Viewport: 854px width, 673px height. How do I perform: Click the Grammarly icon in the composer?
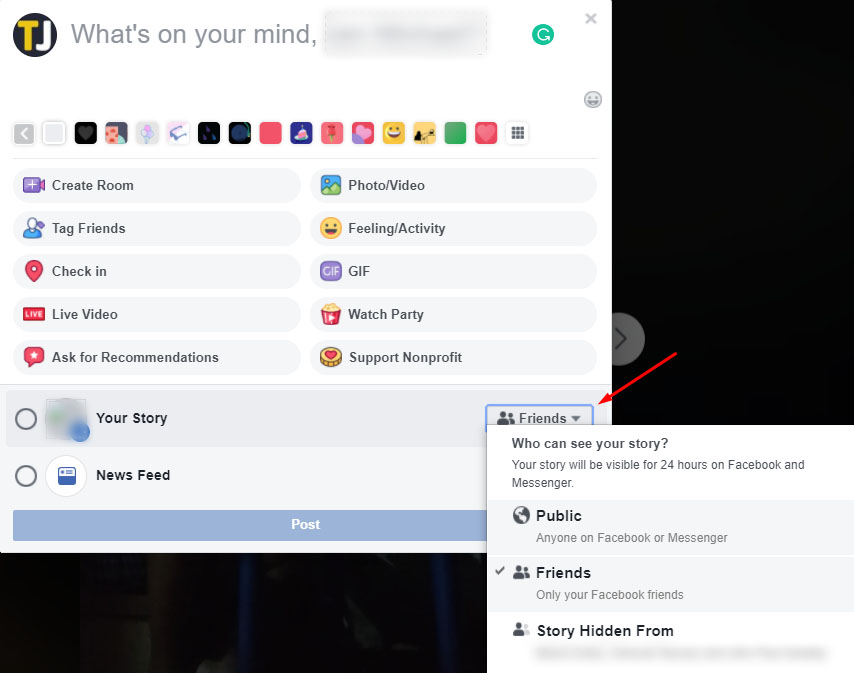click(x=543, y=35)
